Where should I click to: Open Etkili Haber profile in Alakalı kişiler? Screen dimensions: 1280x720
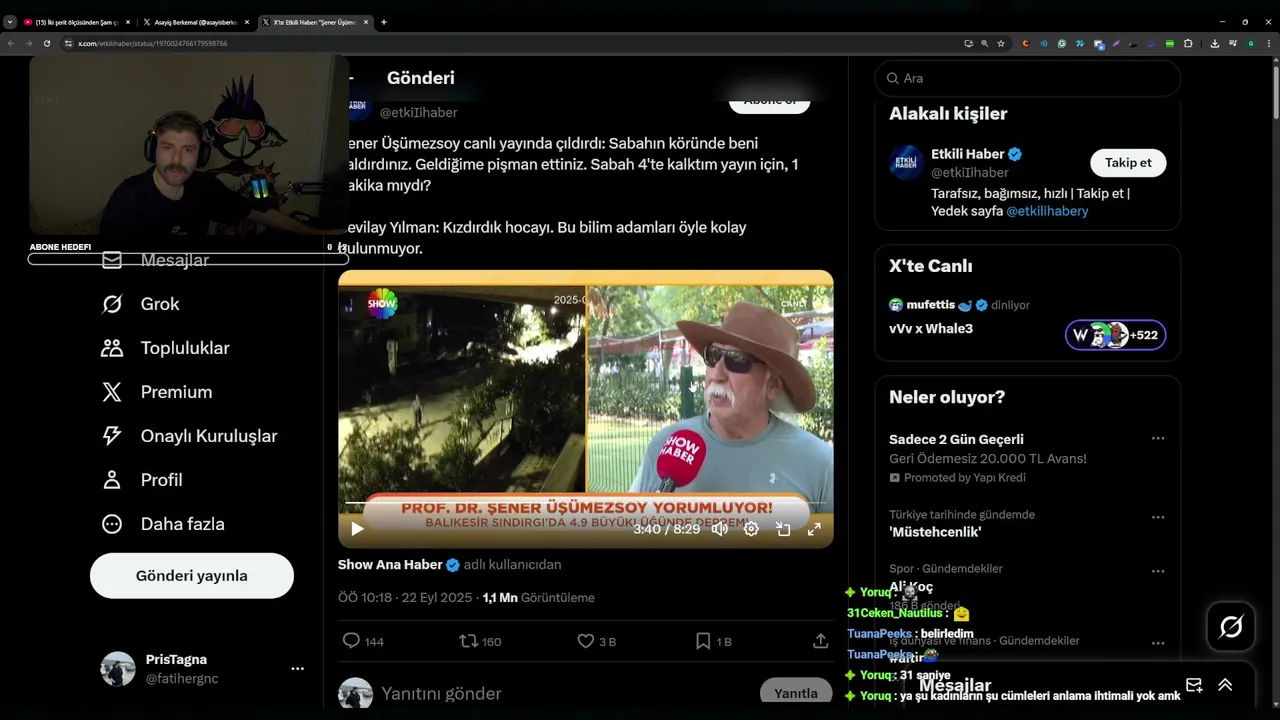[x=967, y=154]
